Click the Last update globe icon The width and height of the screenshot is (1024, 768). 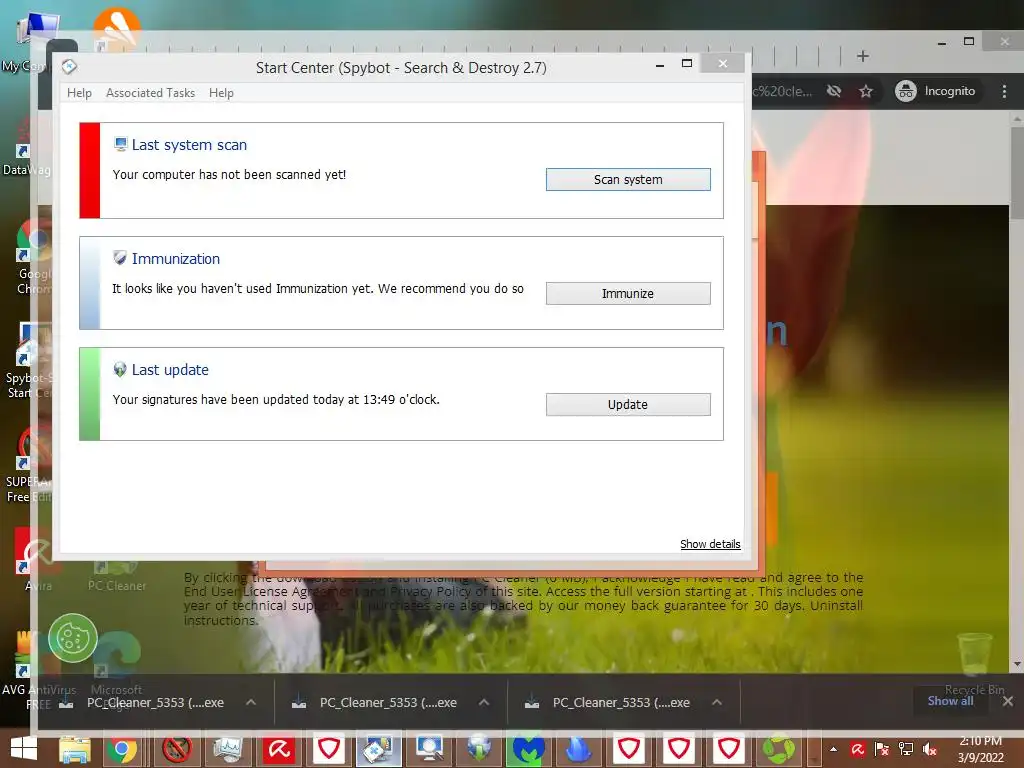(120, 369)
